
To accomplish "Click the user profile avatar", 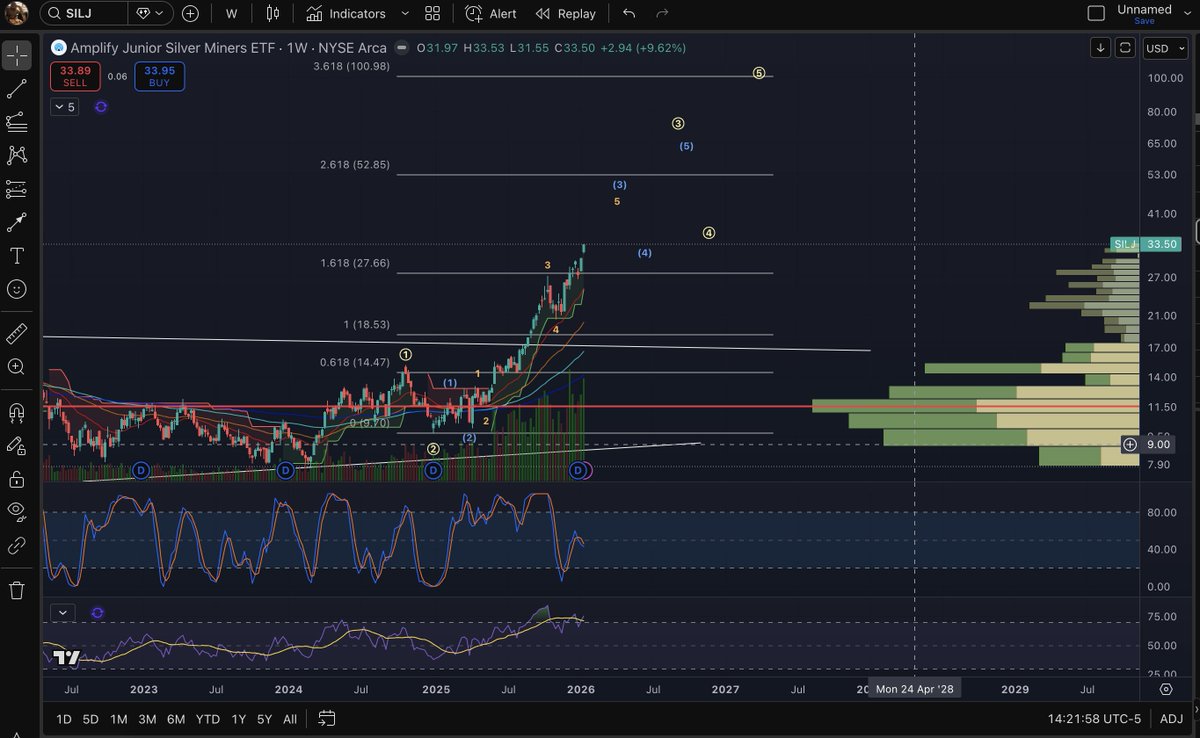I will pos(16,14).
